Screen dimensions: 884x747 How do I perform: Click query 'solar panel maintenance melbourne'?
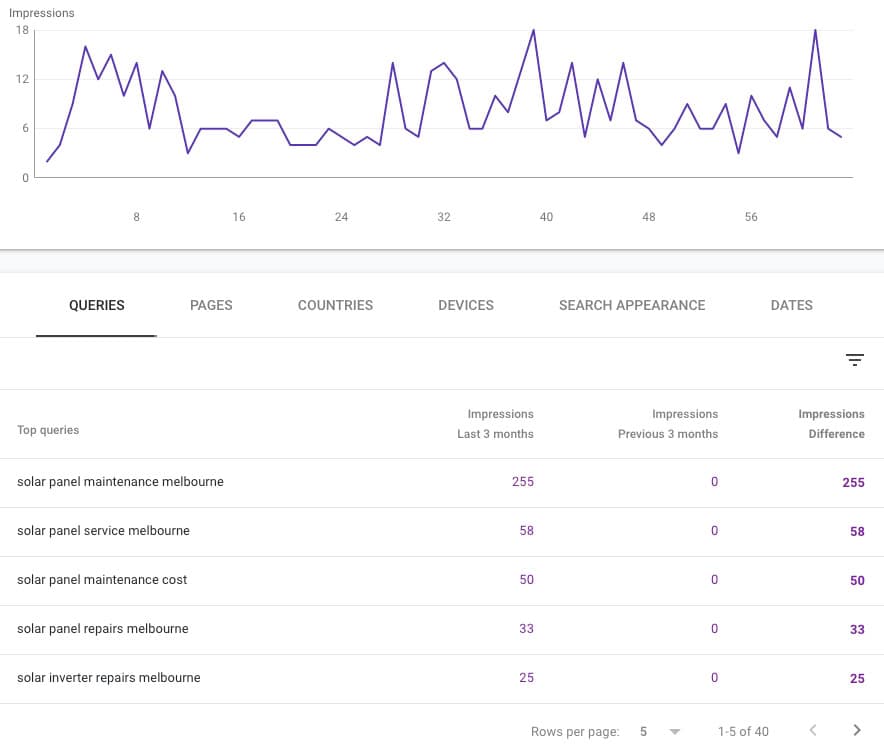[x=120, y=482]
